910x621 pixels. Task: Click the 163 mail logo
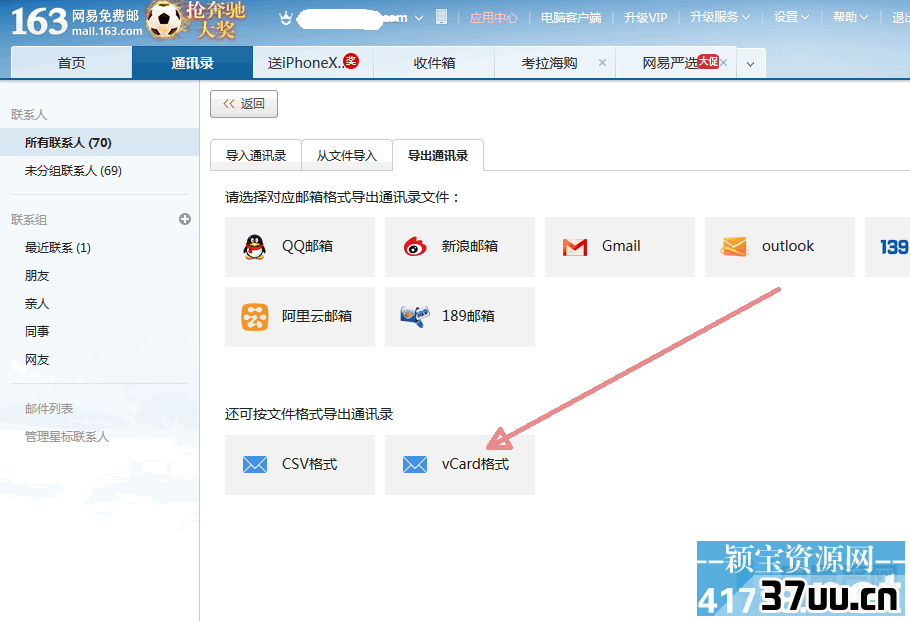(77, 21)
